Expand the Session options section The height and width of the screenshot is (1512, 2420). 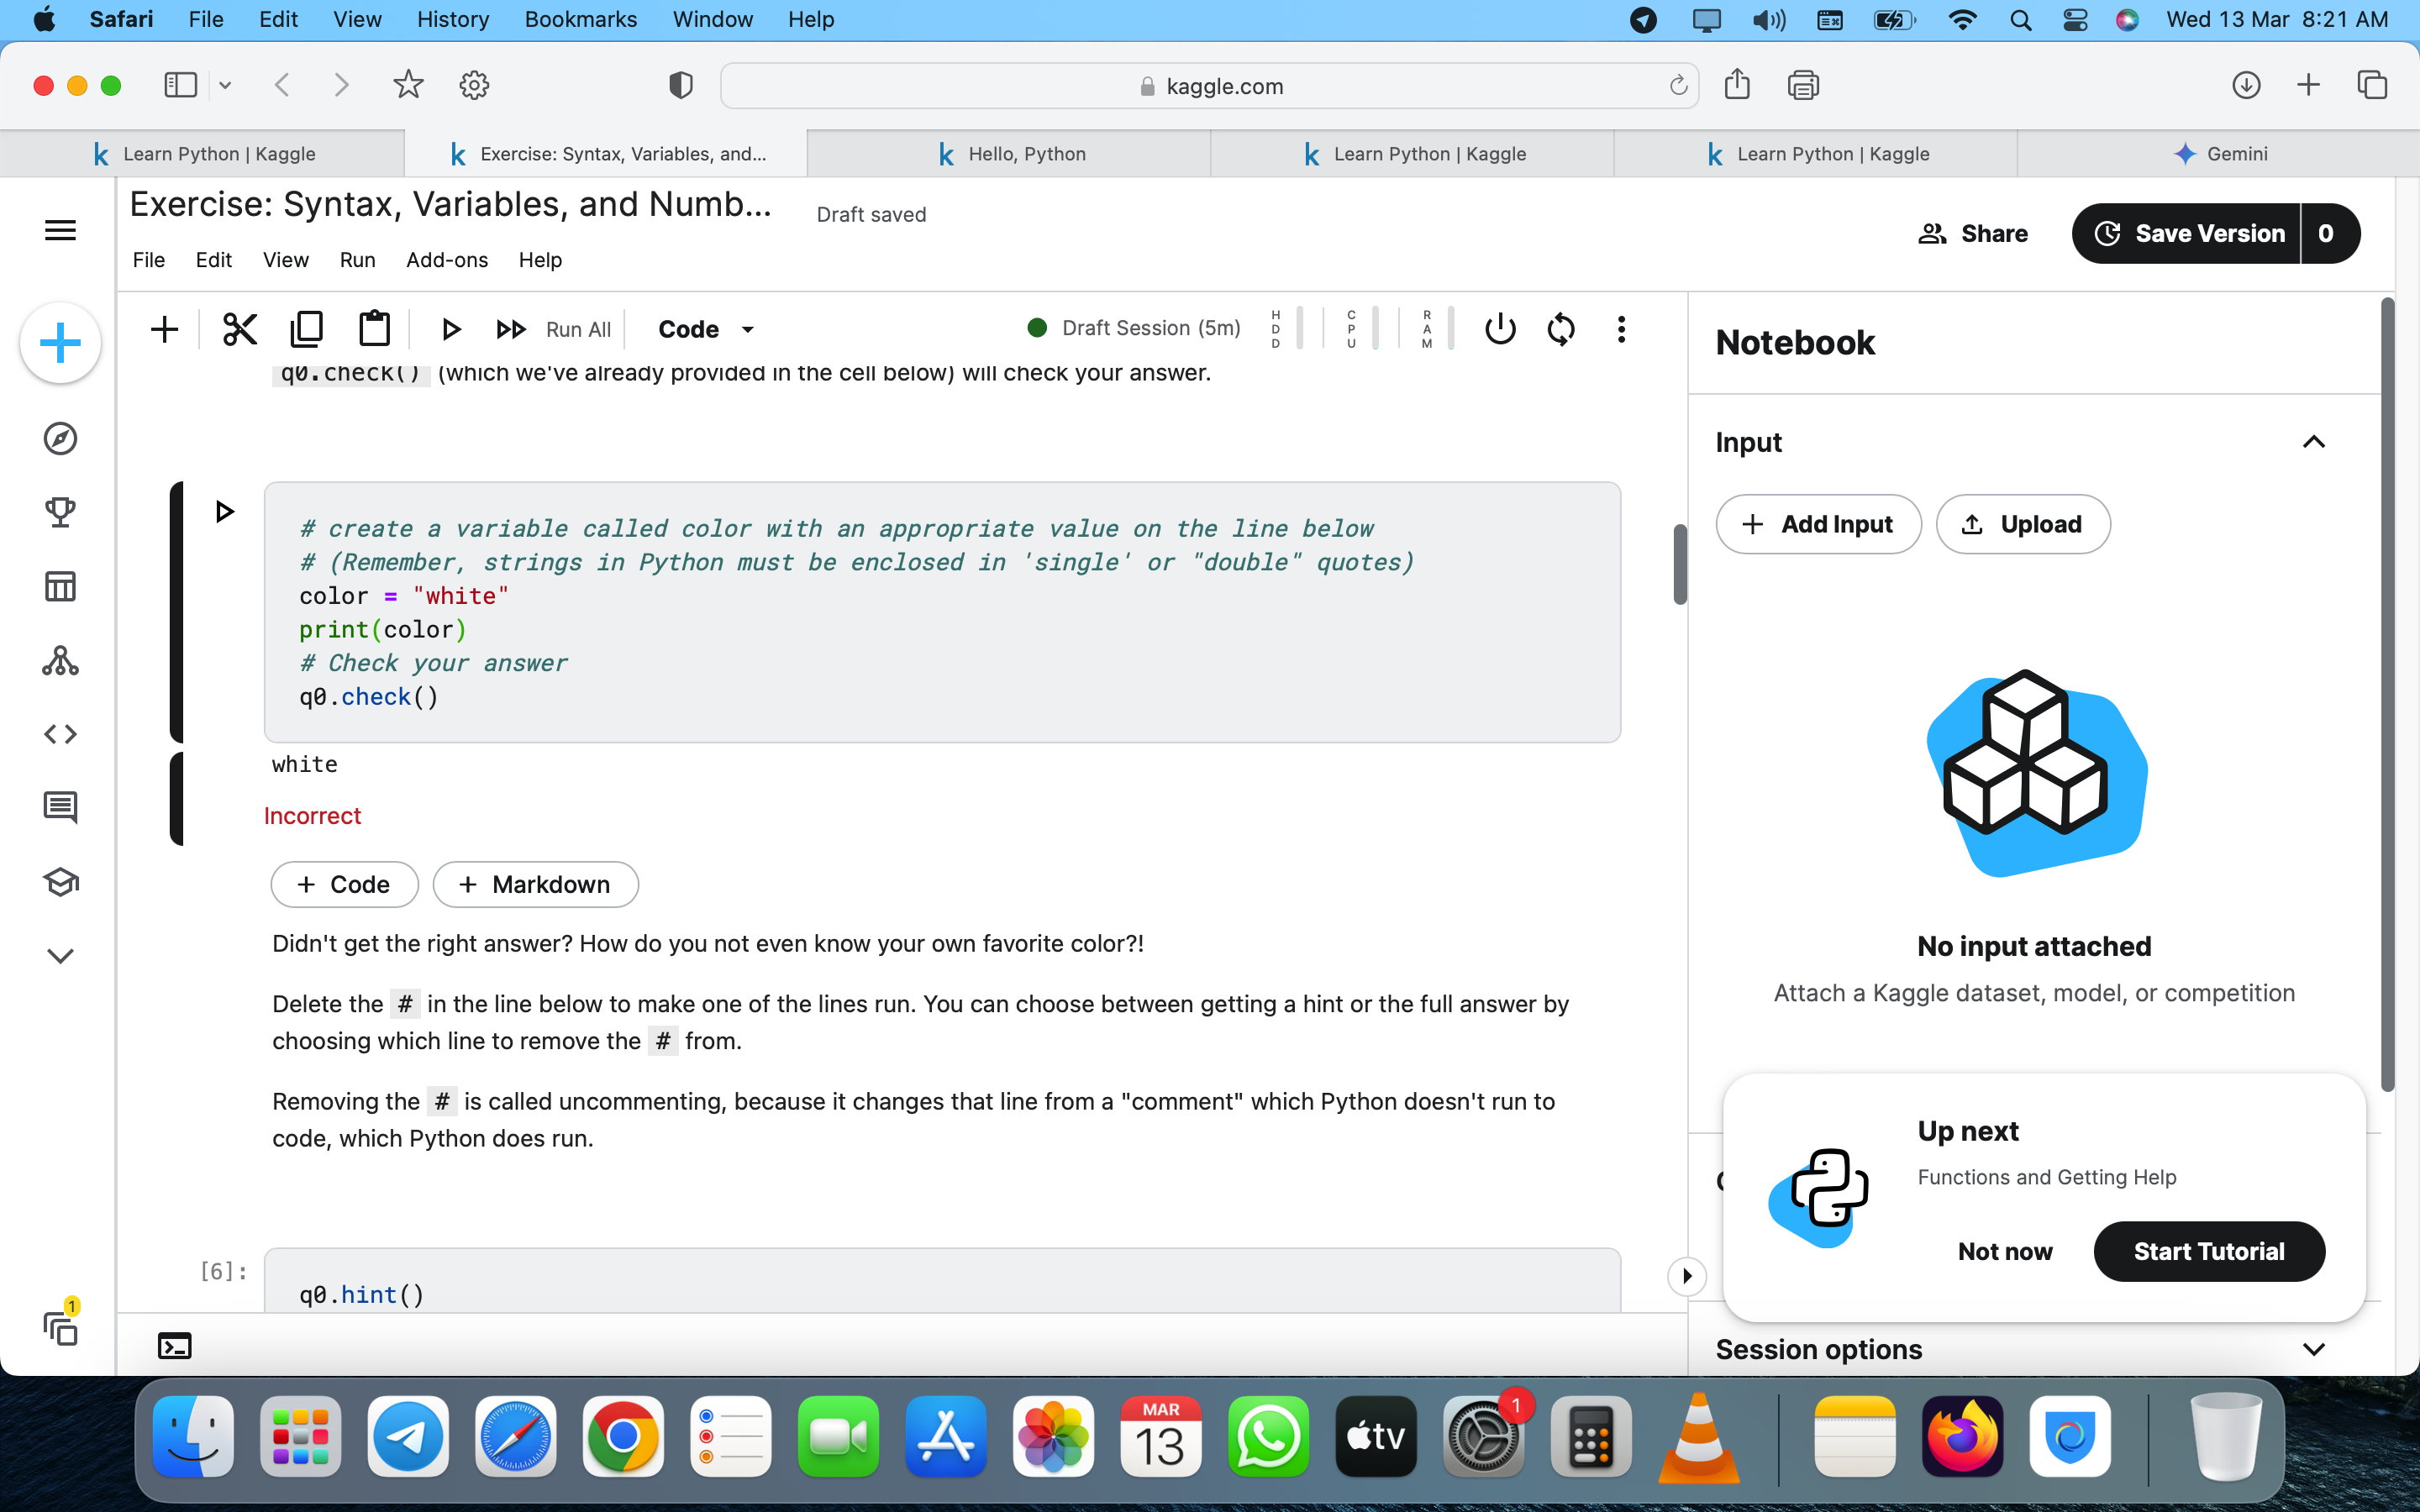[2313, 1349]
